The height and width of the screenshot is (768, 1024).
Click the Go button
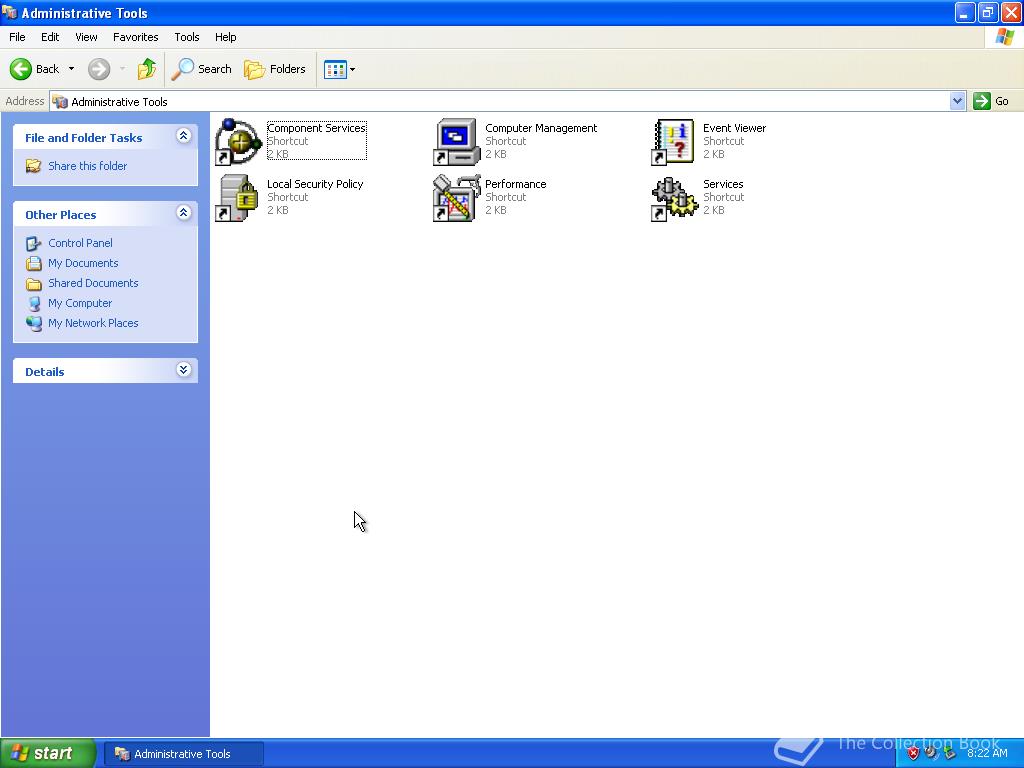point(991,101)
